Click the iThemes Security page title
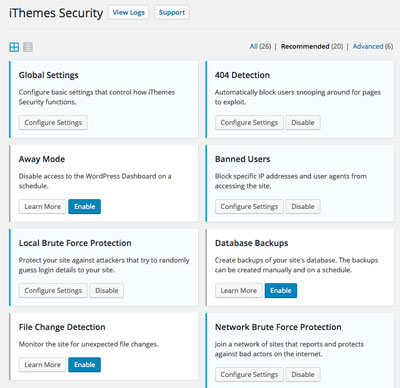Image resolution: width=400 pixels, height=388 pixels. point(56,13)
